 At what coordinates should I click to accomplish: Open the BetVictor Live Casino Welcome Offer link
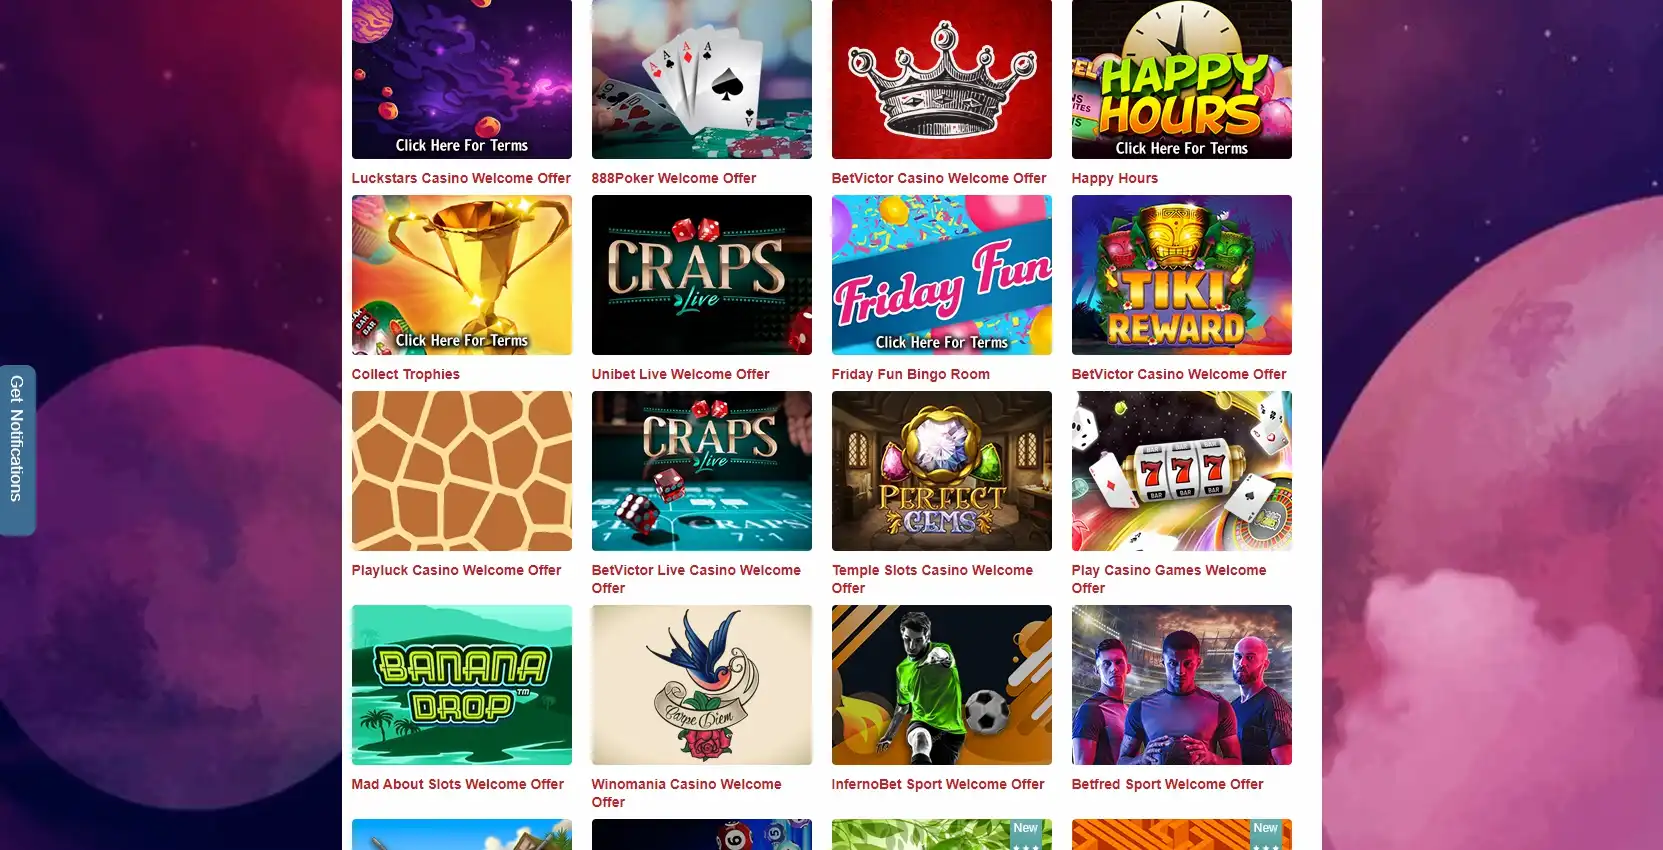[x=696, y=579]
